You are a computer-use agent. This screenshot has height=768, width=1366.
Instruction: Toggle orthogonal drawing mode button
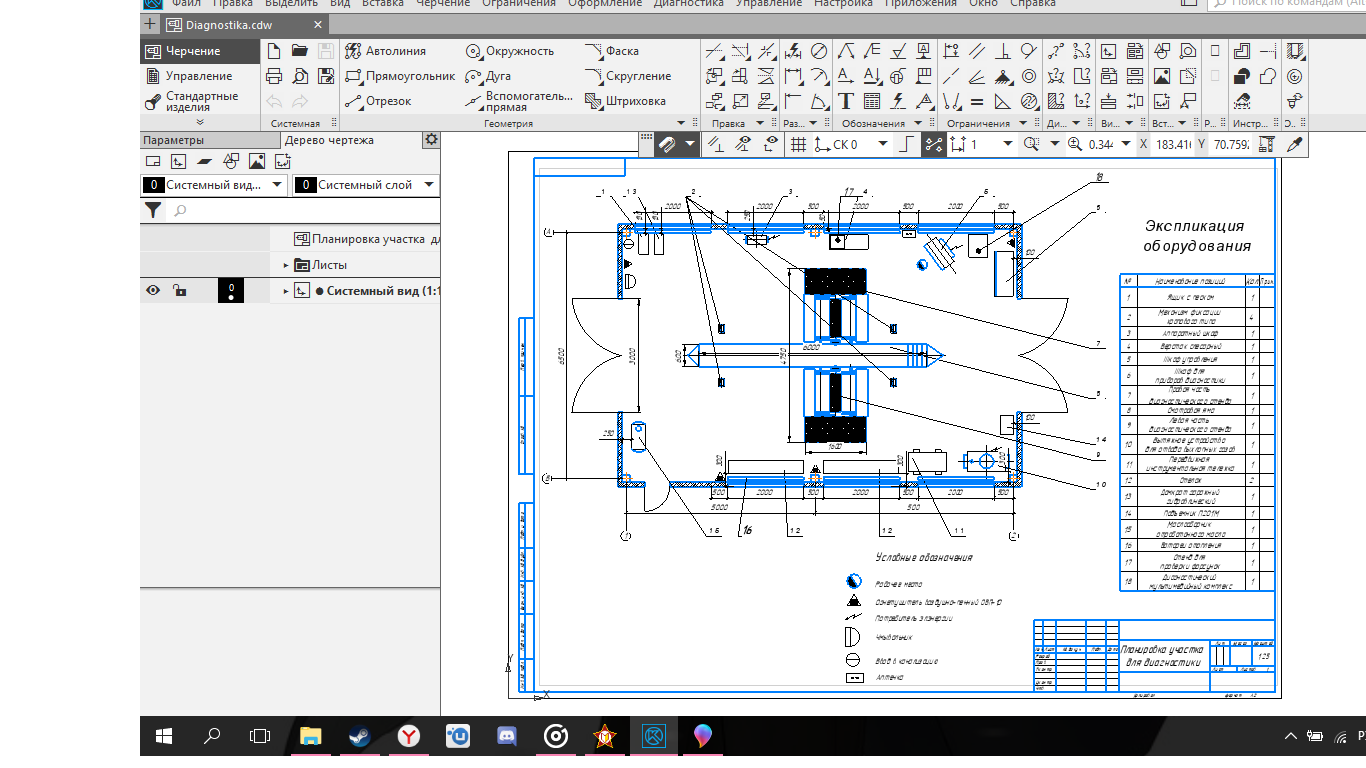pyautogui.click(x=906, y=144)
